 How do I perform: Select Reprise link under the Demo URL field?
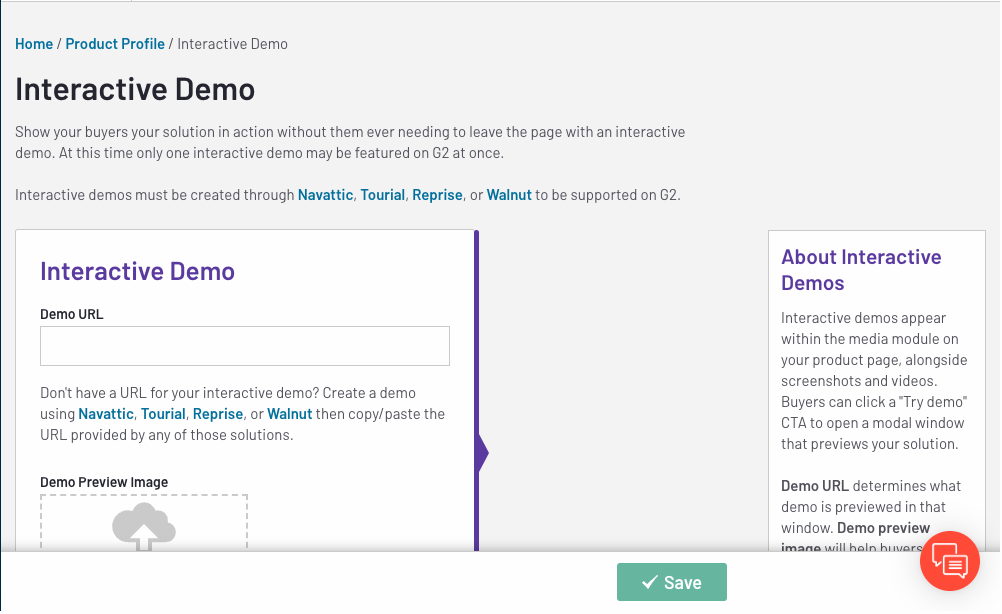pyautogui.click(x=218, y=414)
